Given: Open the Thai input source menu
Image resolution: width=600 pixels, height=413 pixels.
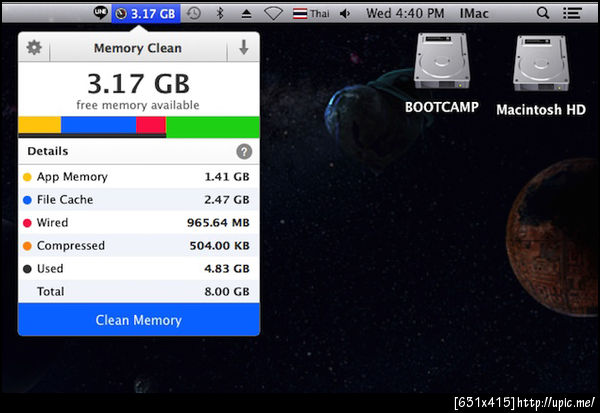Looking at the screenshot, I should tap(311, 14).
